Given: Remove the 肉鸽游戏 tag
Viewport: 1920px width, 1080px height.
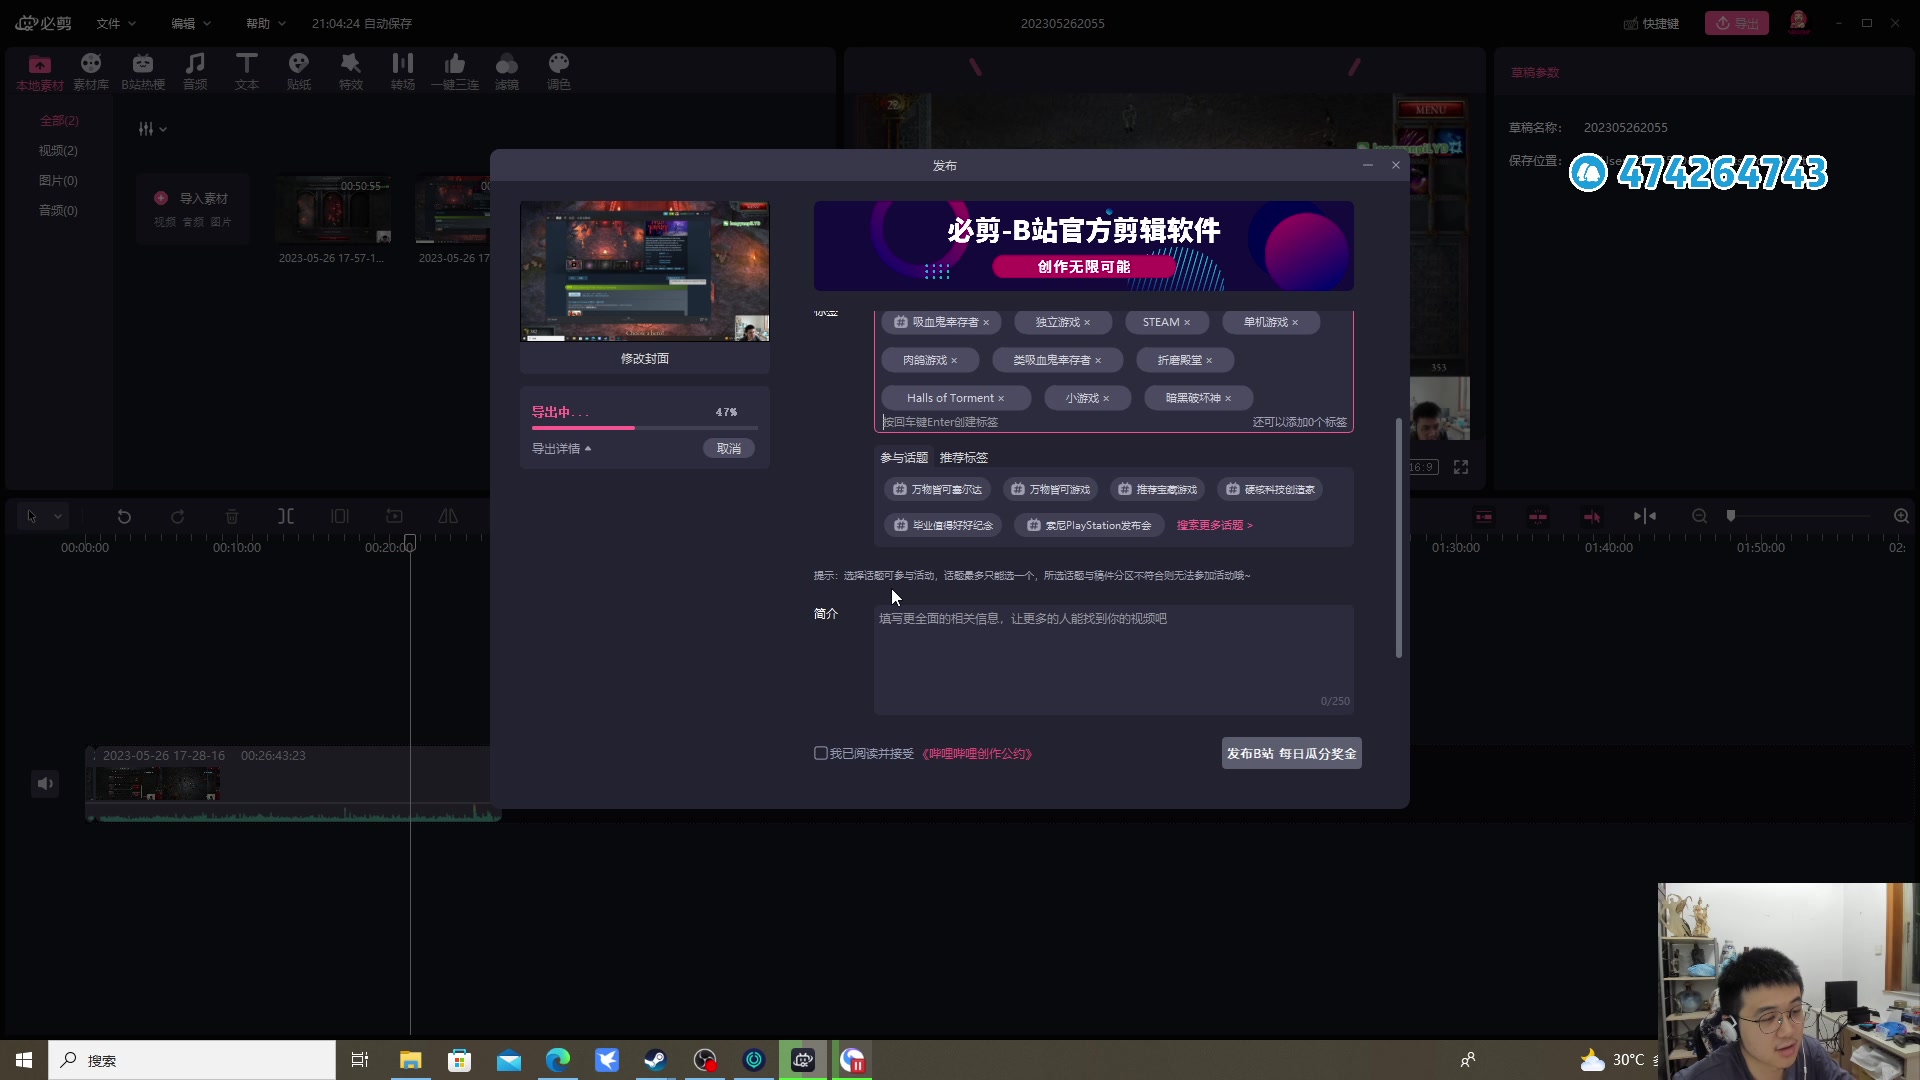Looking at the screenshot, I should (954, 360).
